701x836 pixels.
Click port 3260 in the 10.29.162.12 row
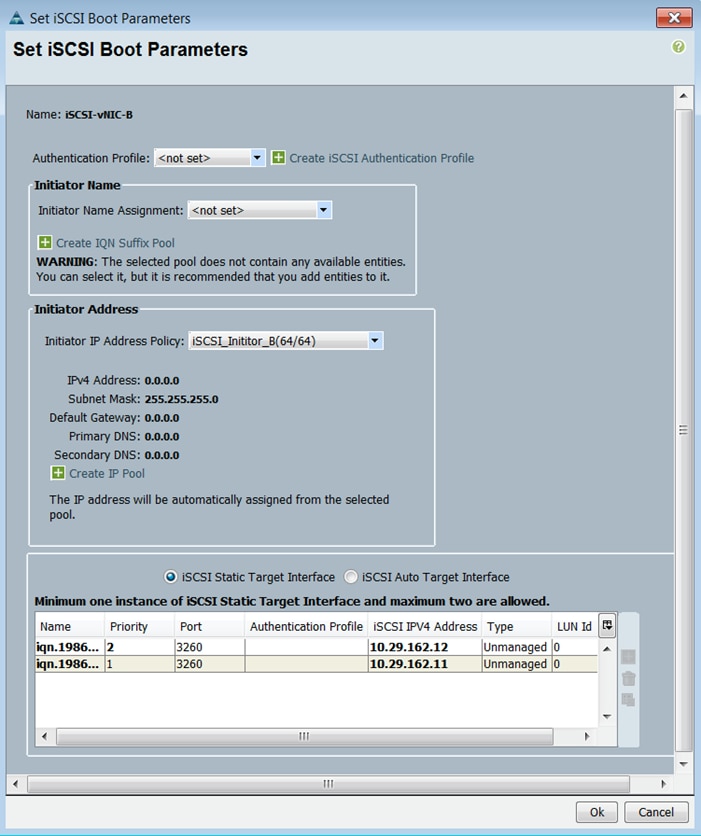(210, 647)
